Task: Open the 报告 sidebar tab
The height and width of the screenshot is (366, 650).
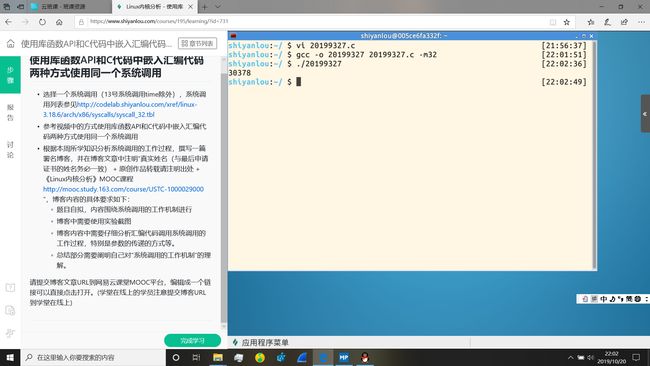Action: click(x=10, y=112)
